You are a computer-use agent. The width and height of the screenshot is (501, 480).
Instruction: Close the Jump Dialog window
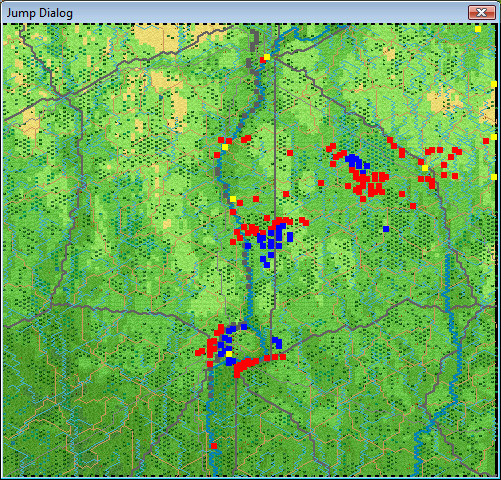[x=481, y=13]
